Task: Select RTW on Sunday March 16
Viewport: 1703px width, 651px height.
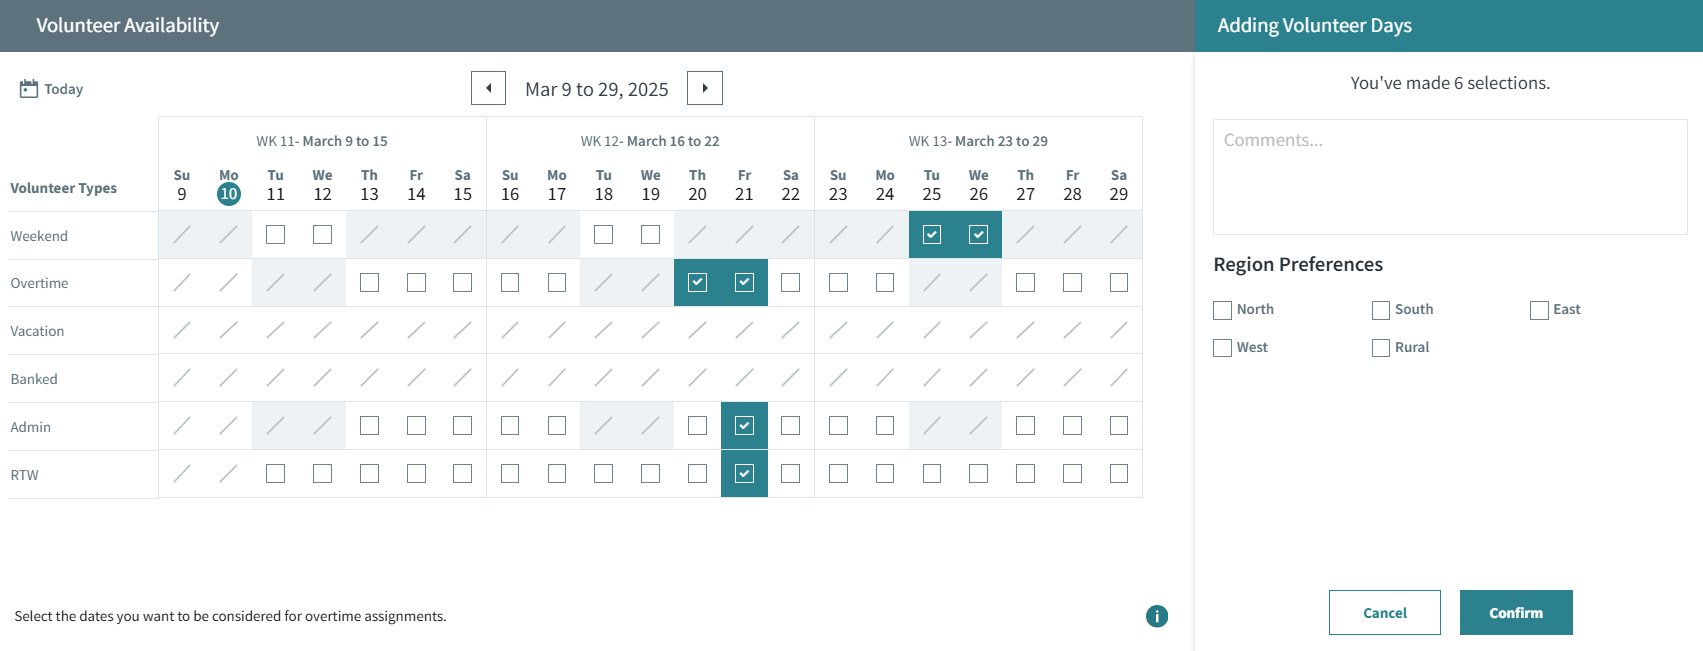Action: tap(510, 474)
